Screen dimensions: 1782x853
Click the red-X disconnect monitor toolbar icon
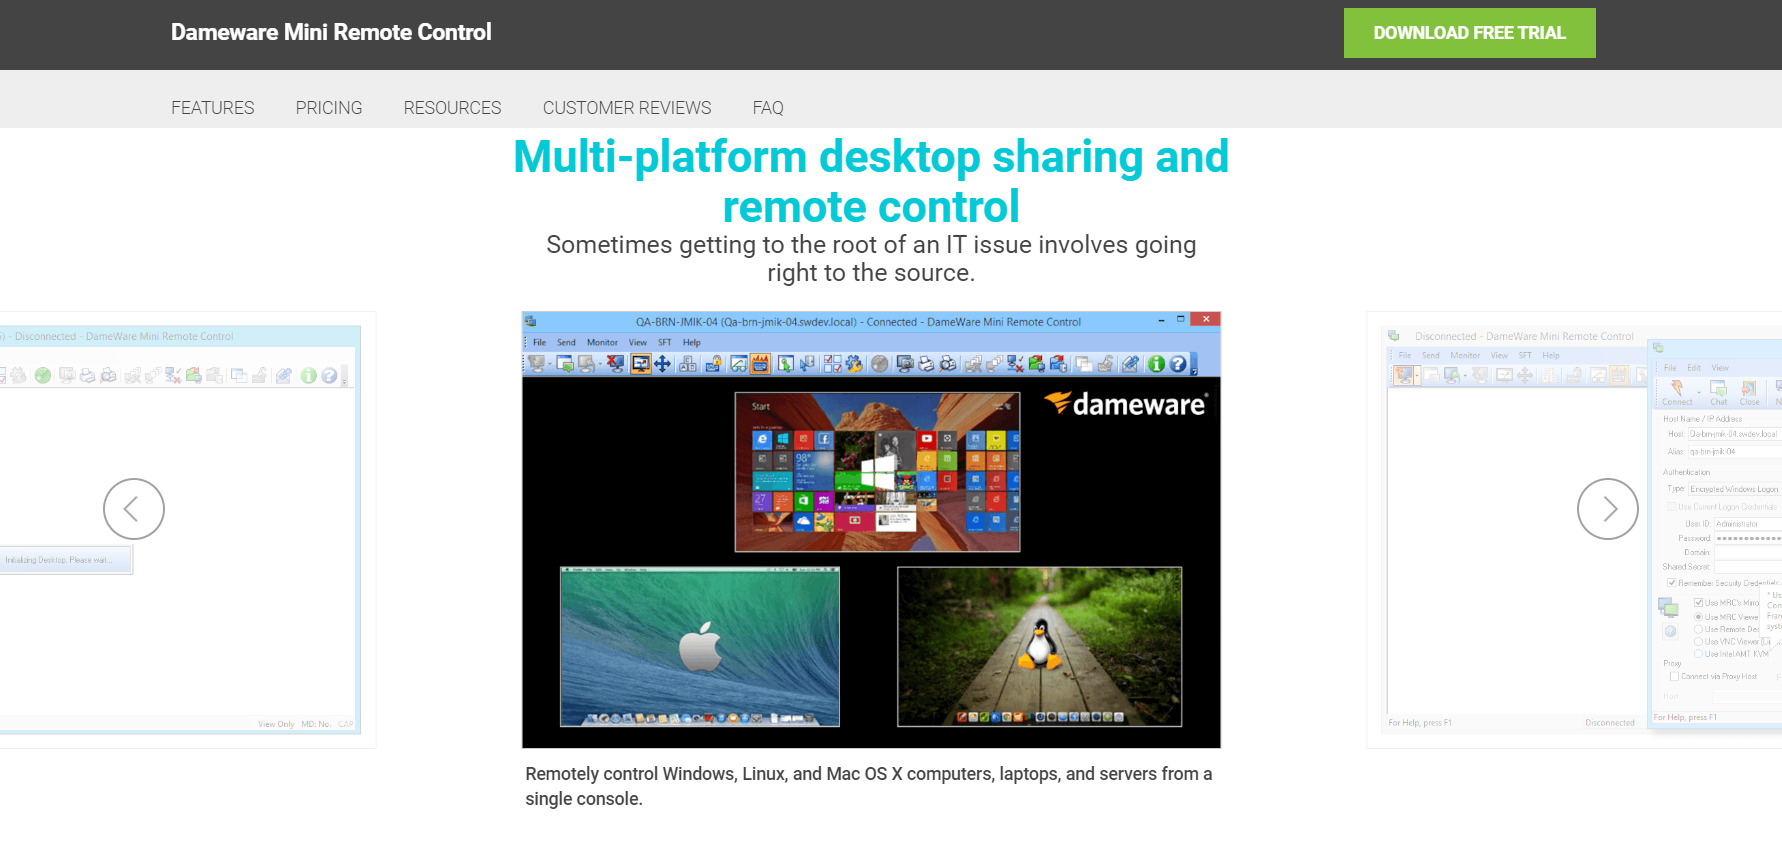tap(615, 364)
